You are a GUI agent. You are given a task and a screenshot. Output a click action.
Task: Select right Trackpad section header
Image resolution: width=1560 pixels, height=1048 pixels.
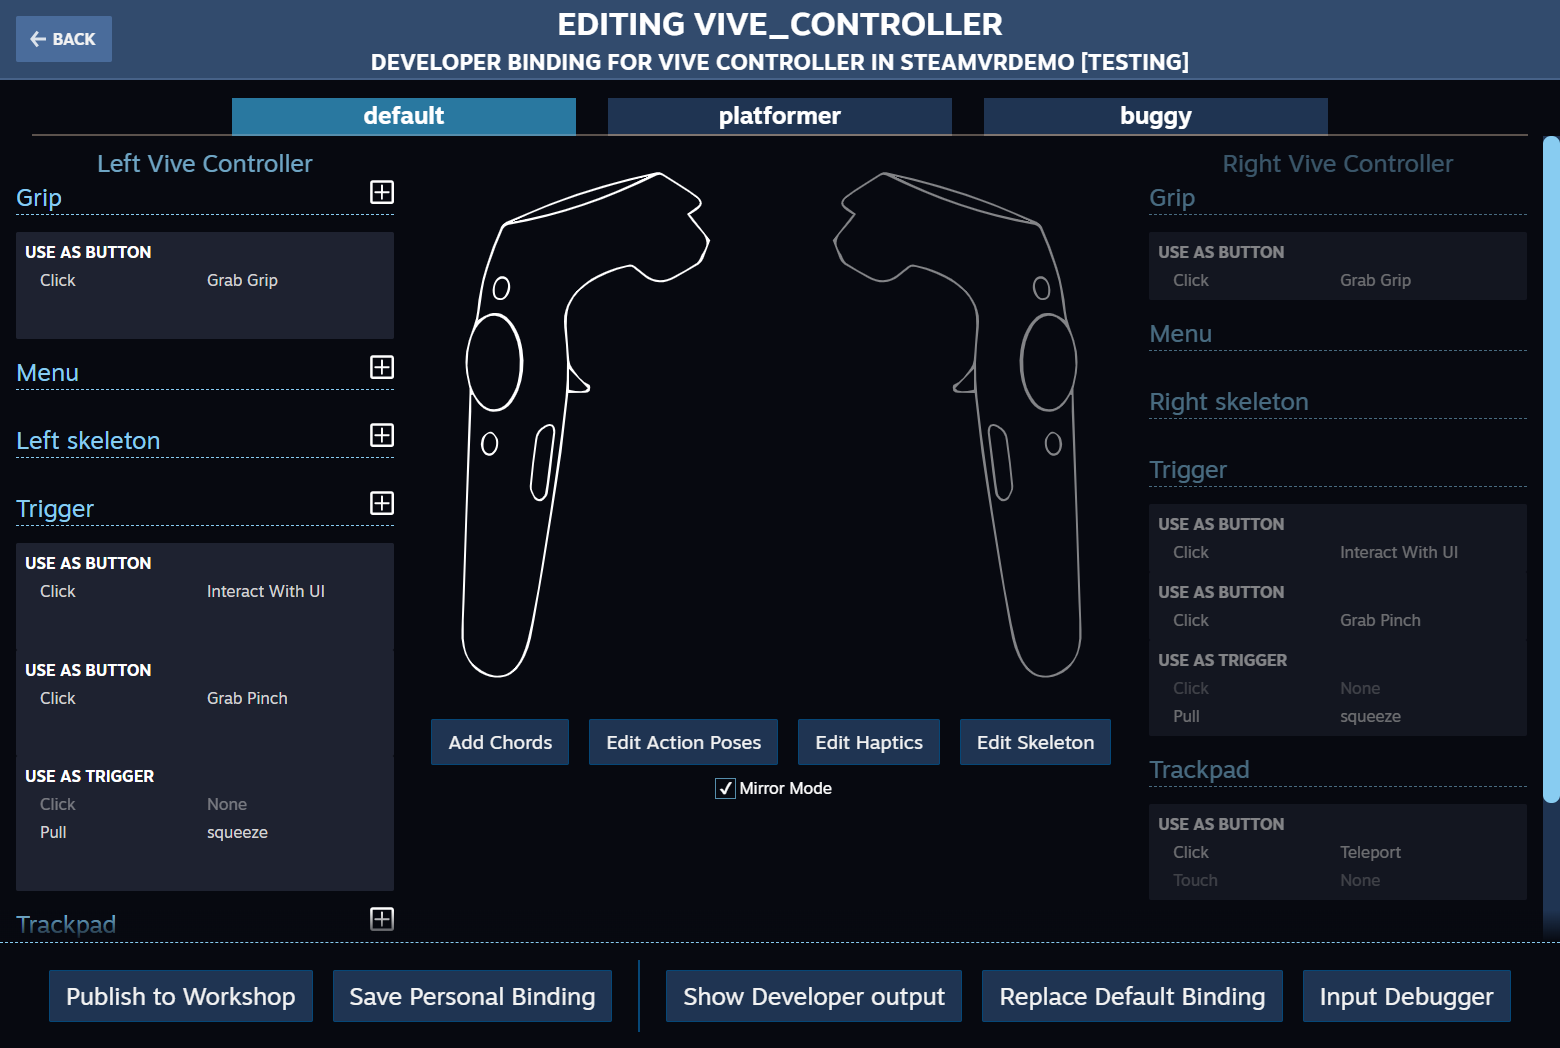point(1199,769)
